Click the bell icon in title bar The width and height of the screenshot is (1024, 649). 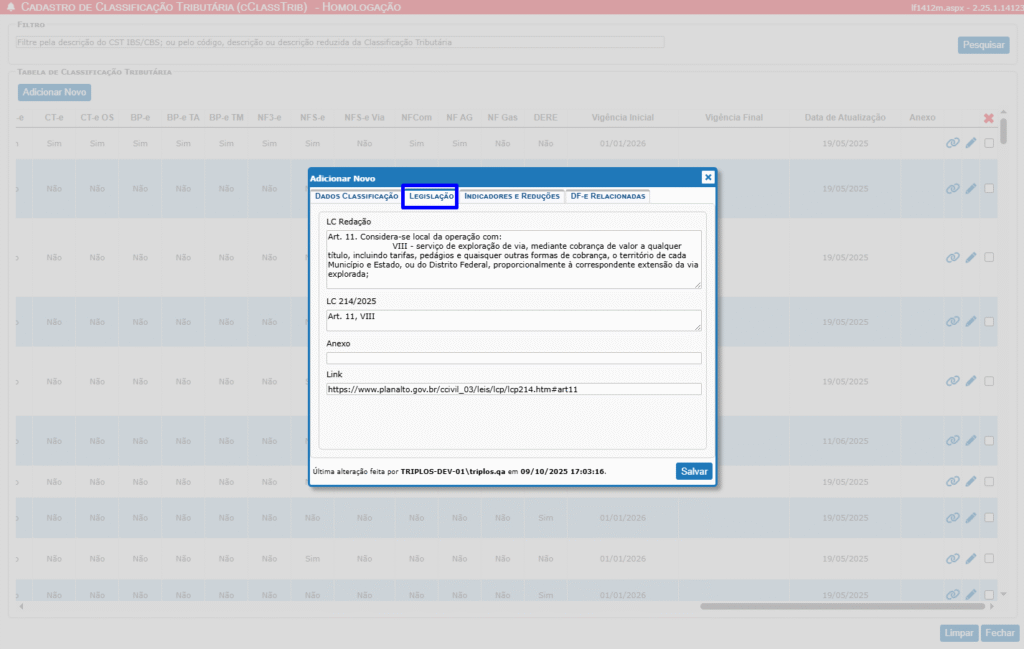pyautogui.click(x=10, y=7)
